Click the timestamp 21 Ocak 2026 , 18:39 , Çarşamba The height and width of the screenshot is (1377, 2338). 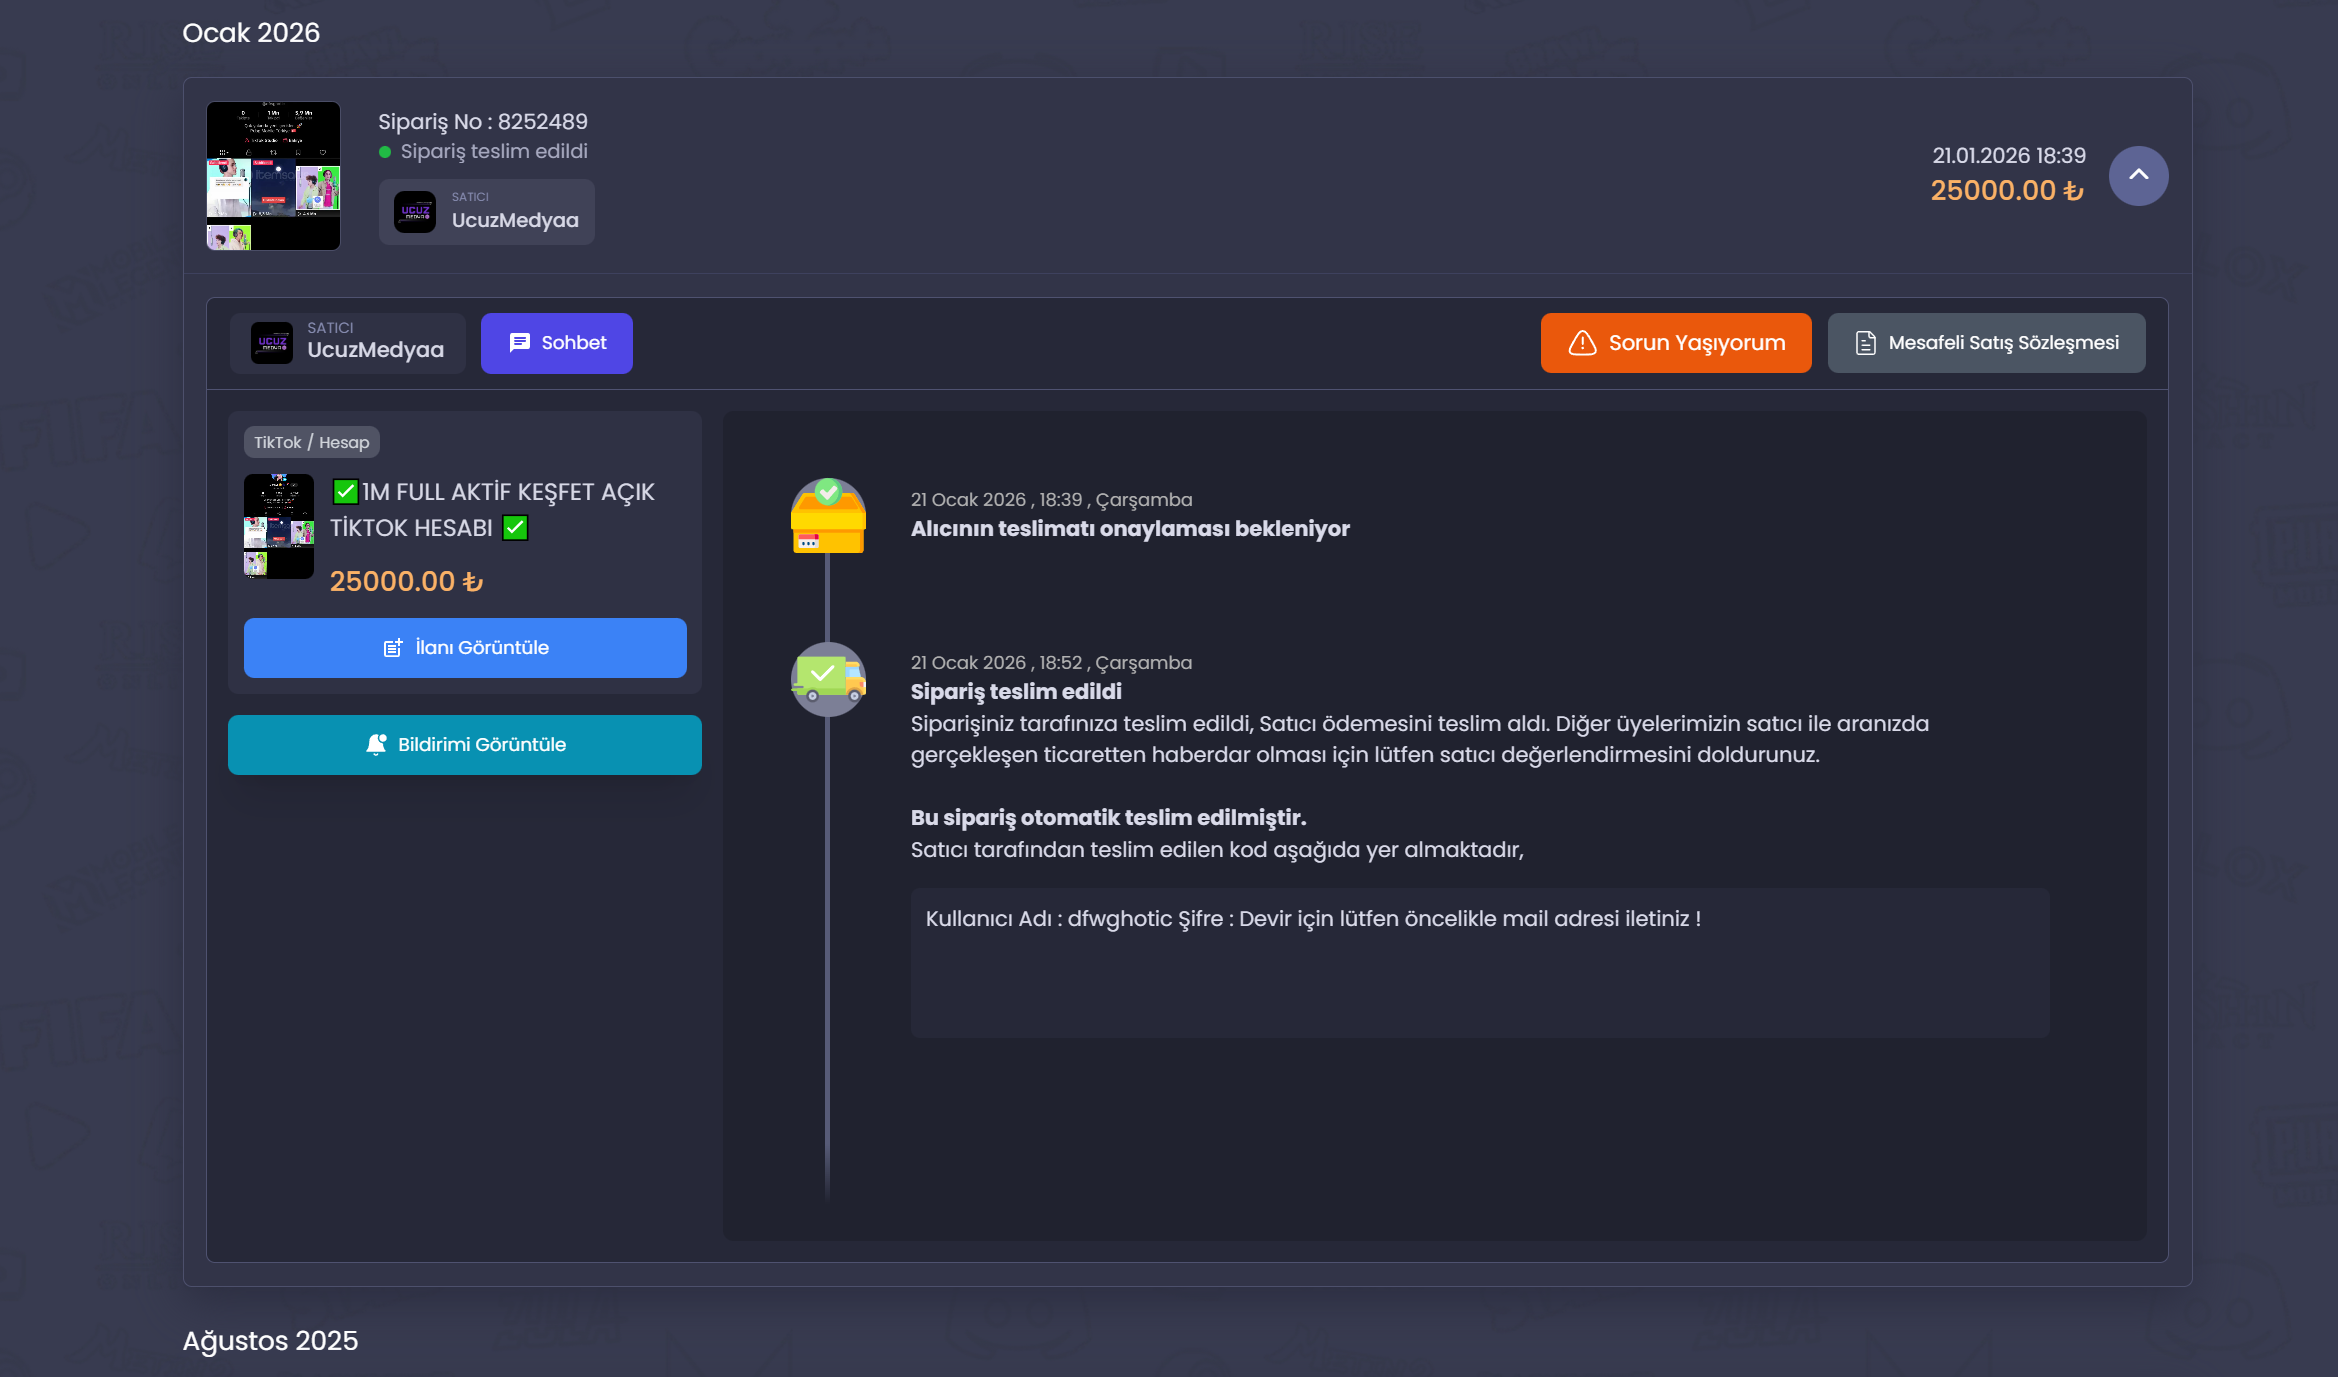[1051, 500]
